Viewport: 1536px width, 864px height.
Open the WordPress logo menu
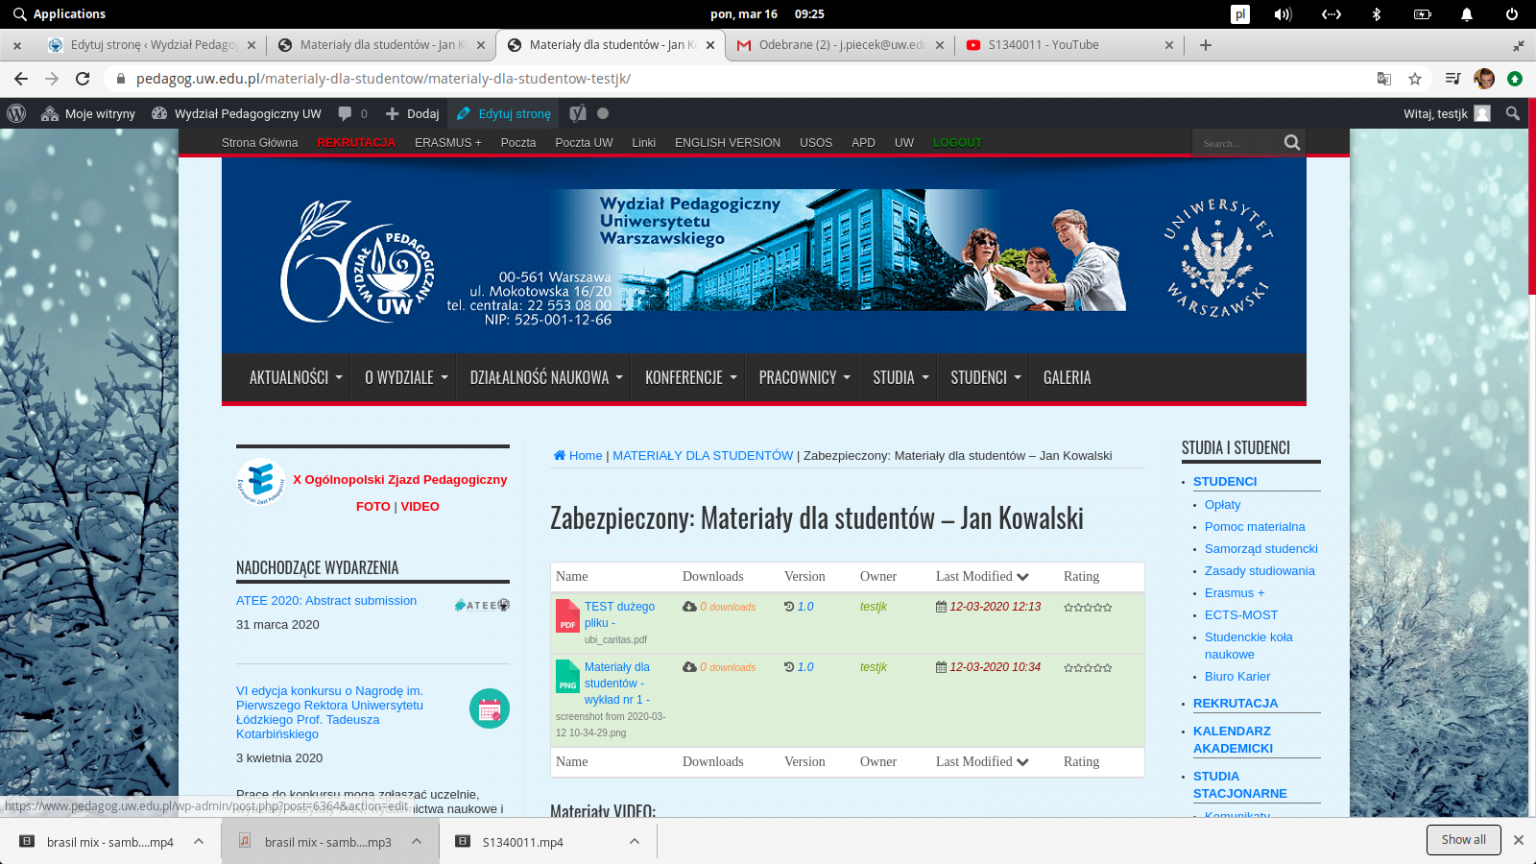(16, 113)
